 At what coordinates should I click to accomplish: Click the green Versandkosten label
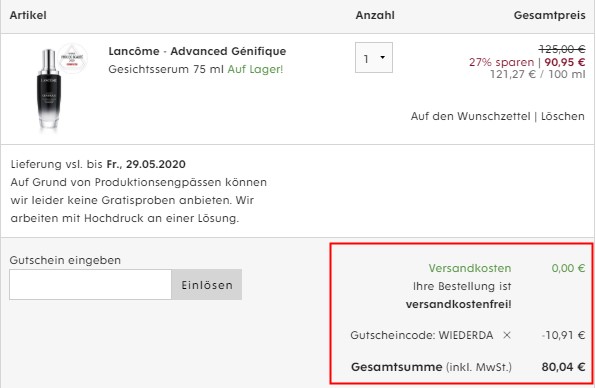point(470,268)
